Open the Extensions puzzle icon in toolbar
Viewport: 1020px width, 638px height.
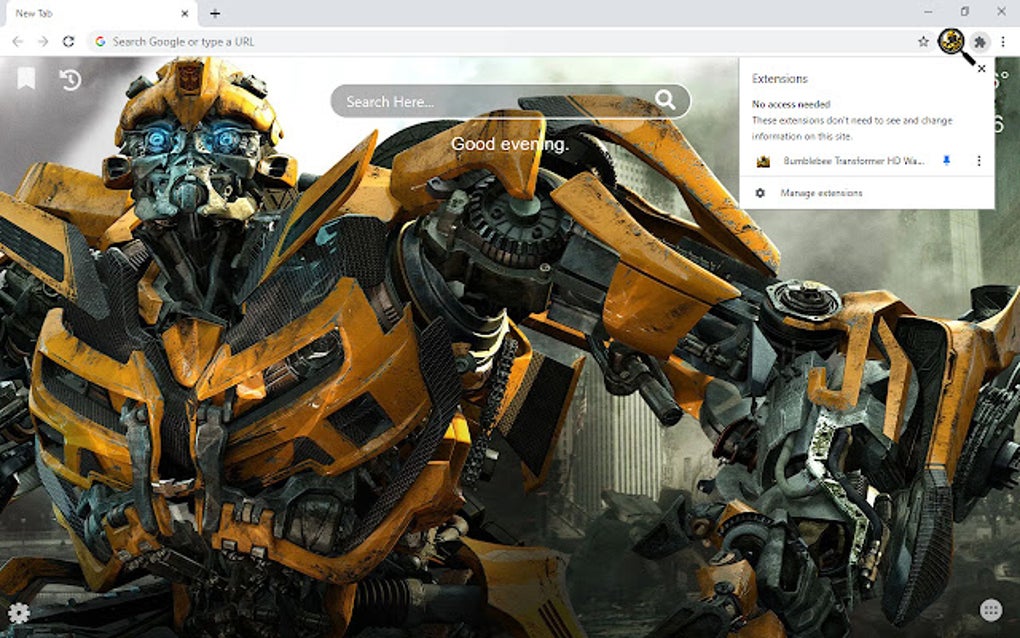tap(980, 42)
